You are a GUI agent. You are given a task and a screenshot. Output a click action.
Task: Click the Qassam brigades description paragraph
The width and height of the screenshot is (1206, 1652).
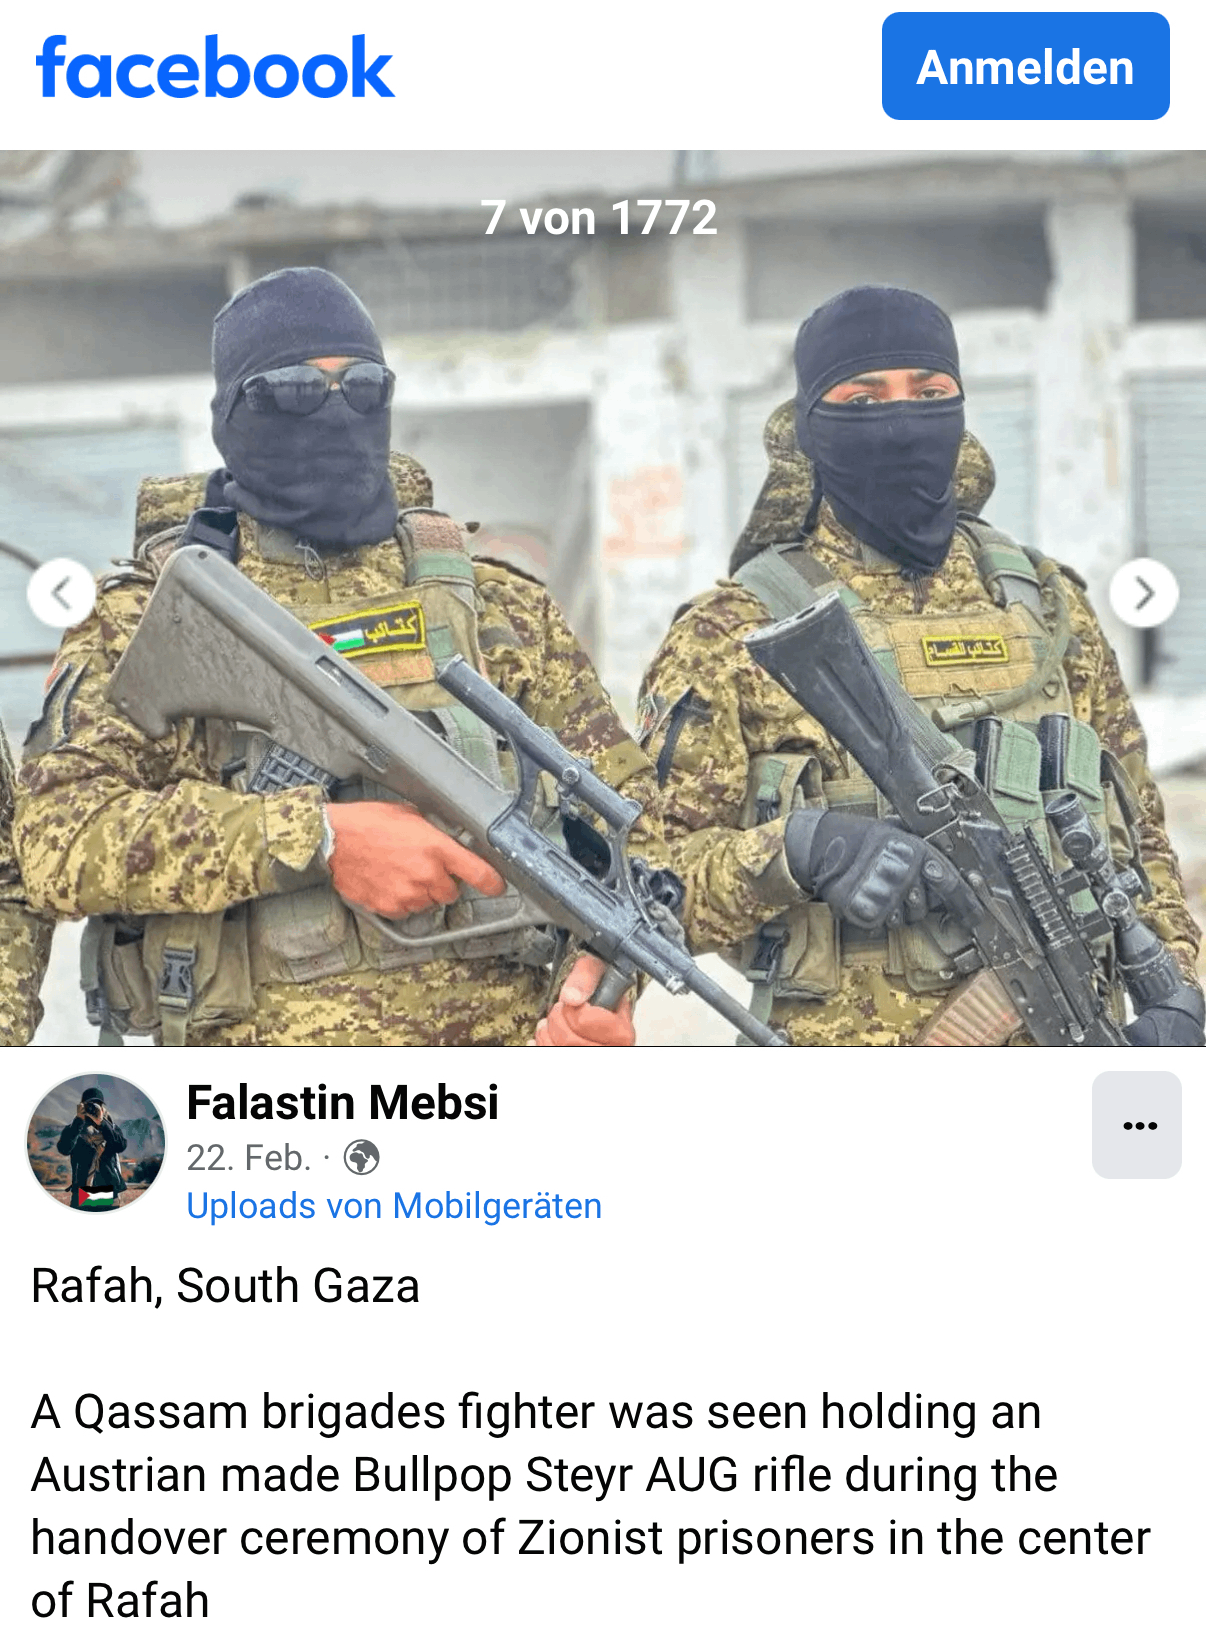pyautogui.click(x=591, y=1506)
